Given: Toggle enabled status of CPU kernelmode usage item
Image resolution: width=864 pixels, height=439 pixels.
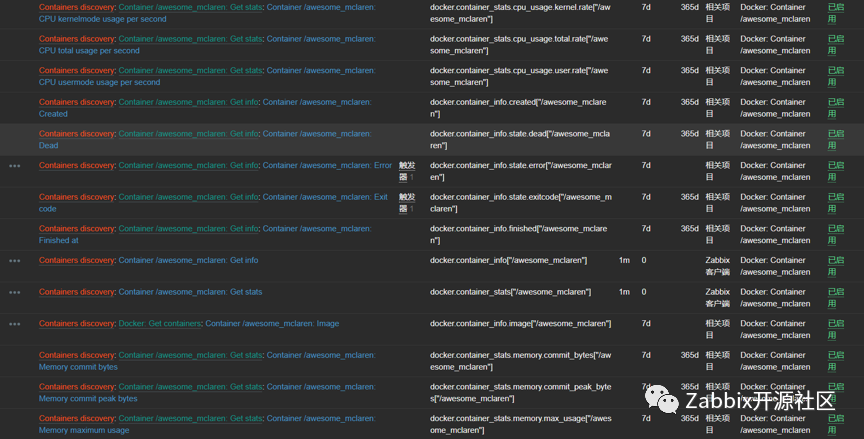Looking at the screenshot, I should click(836, 13).
